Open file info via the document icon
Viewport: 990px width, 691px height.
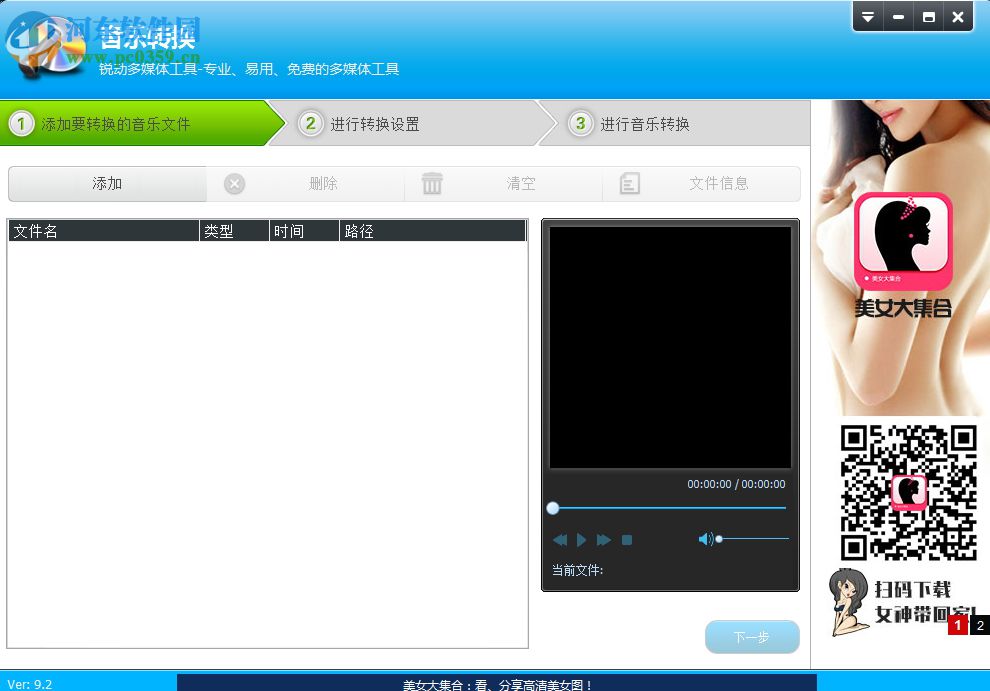[630, 183]
